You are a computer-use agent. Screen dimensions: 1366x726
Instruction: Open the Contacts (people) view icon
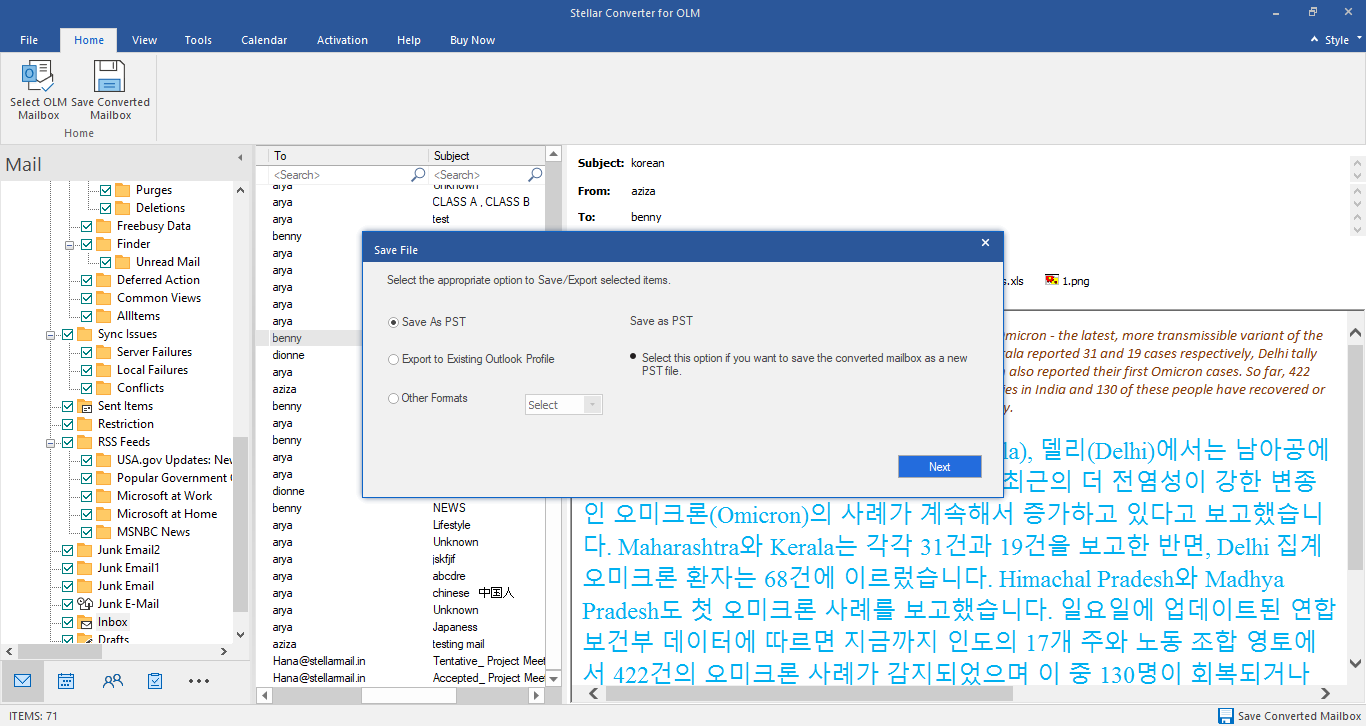112,681
